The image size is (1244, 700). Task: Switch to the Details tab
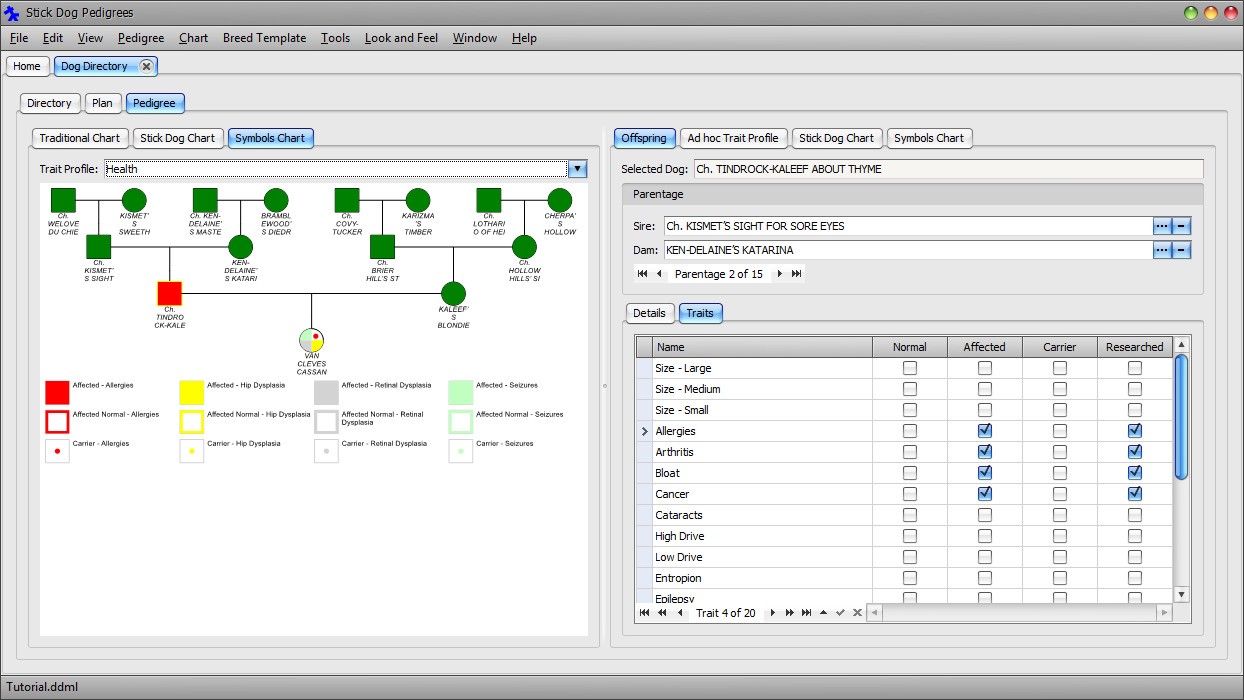649,313
